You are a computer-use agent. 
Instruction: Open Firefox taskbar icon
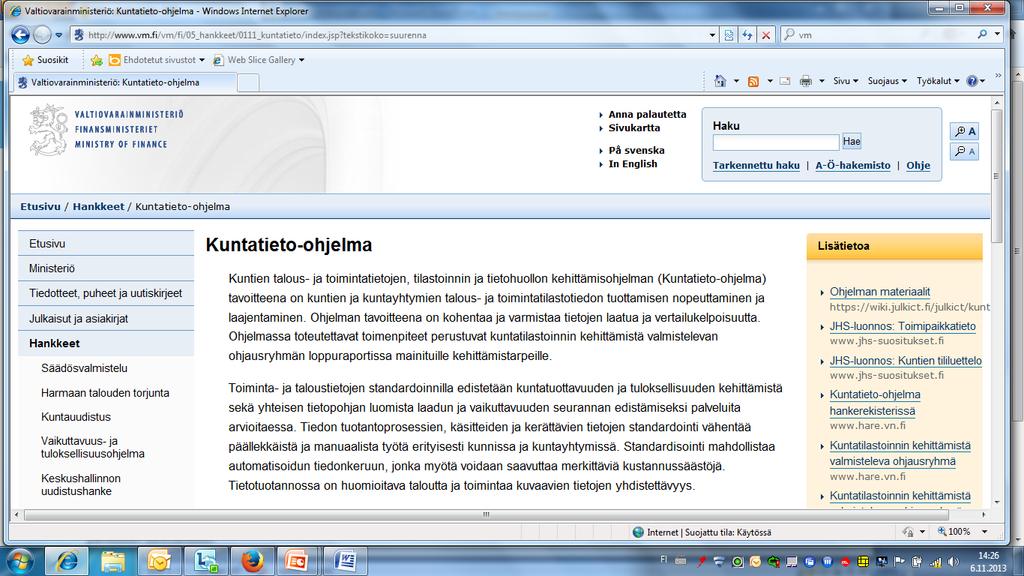coord(252,561)
